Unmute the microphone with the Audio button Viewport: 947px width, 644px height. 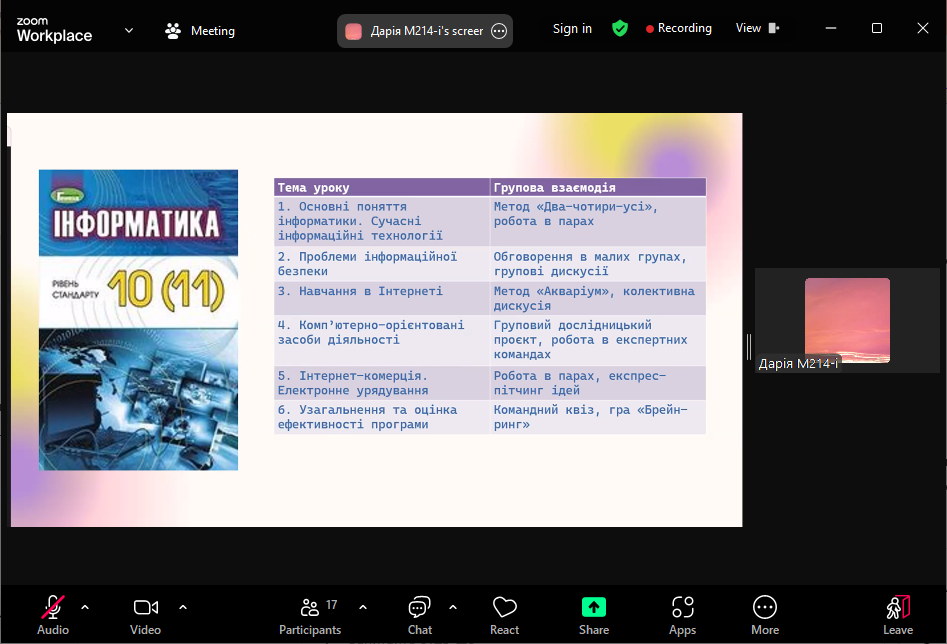point(53,614)
